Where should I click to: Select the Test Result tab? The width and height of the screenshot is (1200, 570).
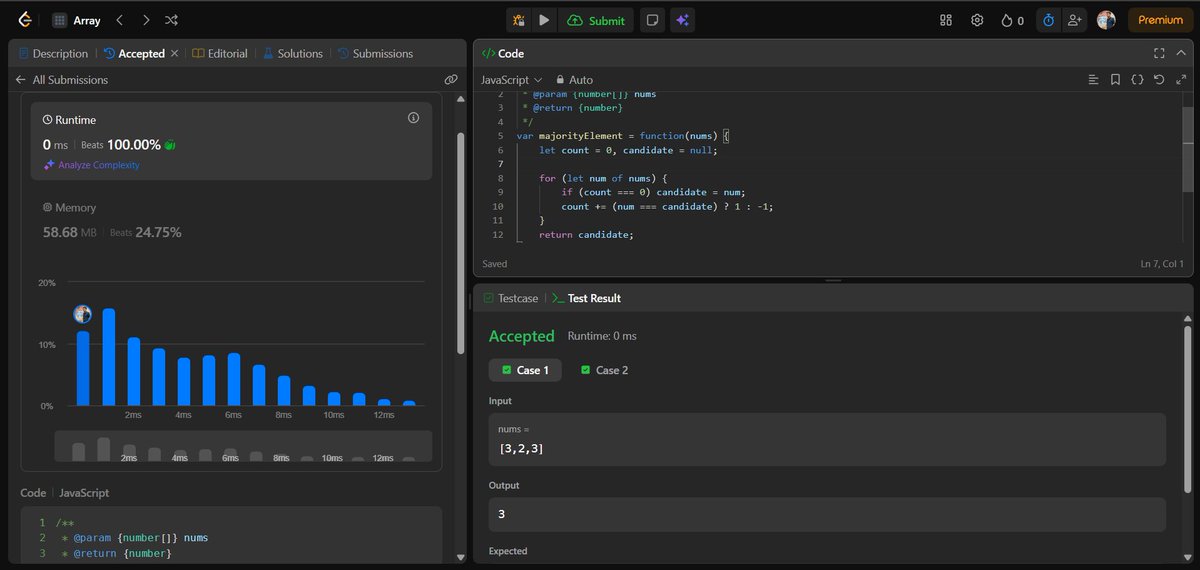tap(586, 298)
